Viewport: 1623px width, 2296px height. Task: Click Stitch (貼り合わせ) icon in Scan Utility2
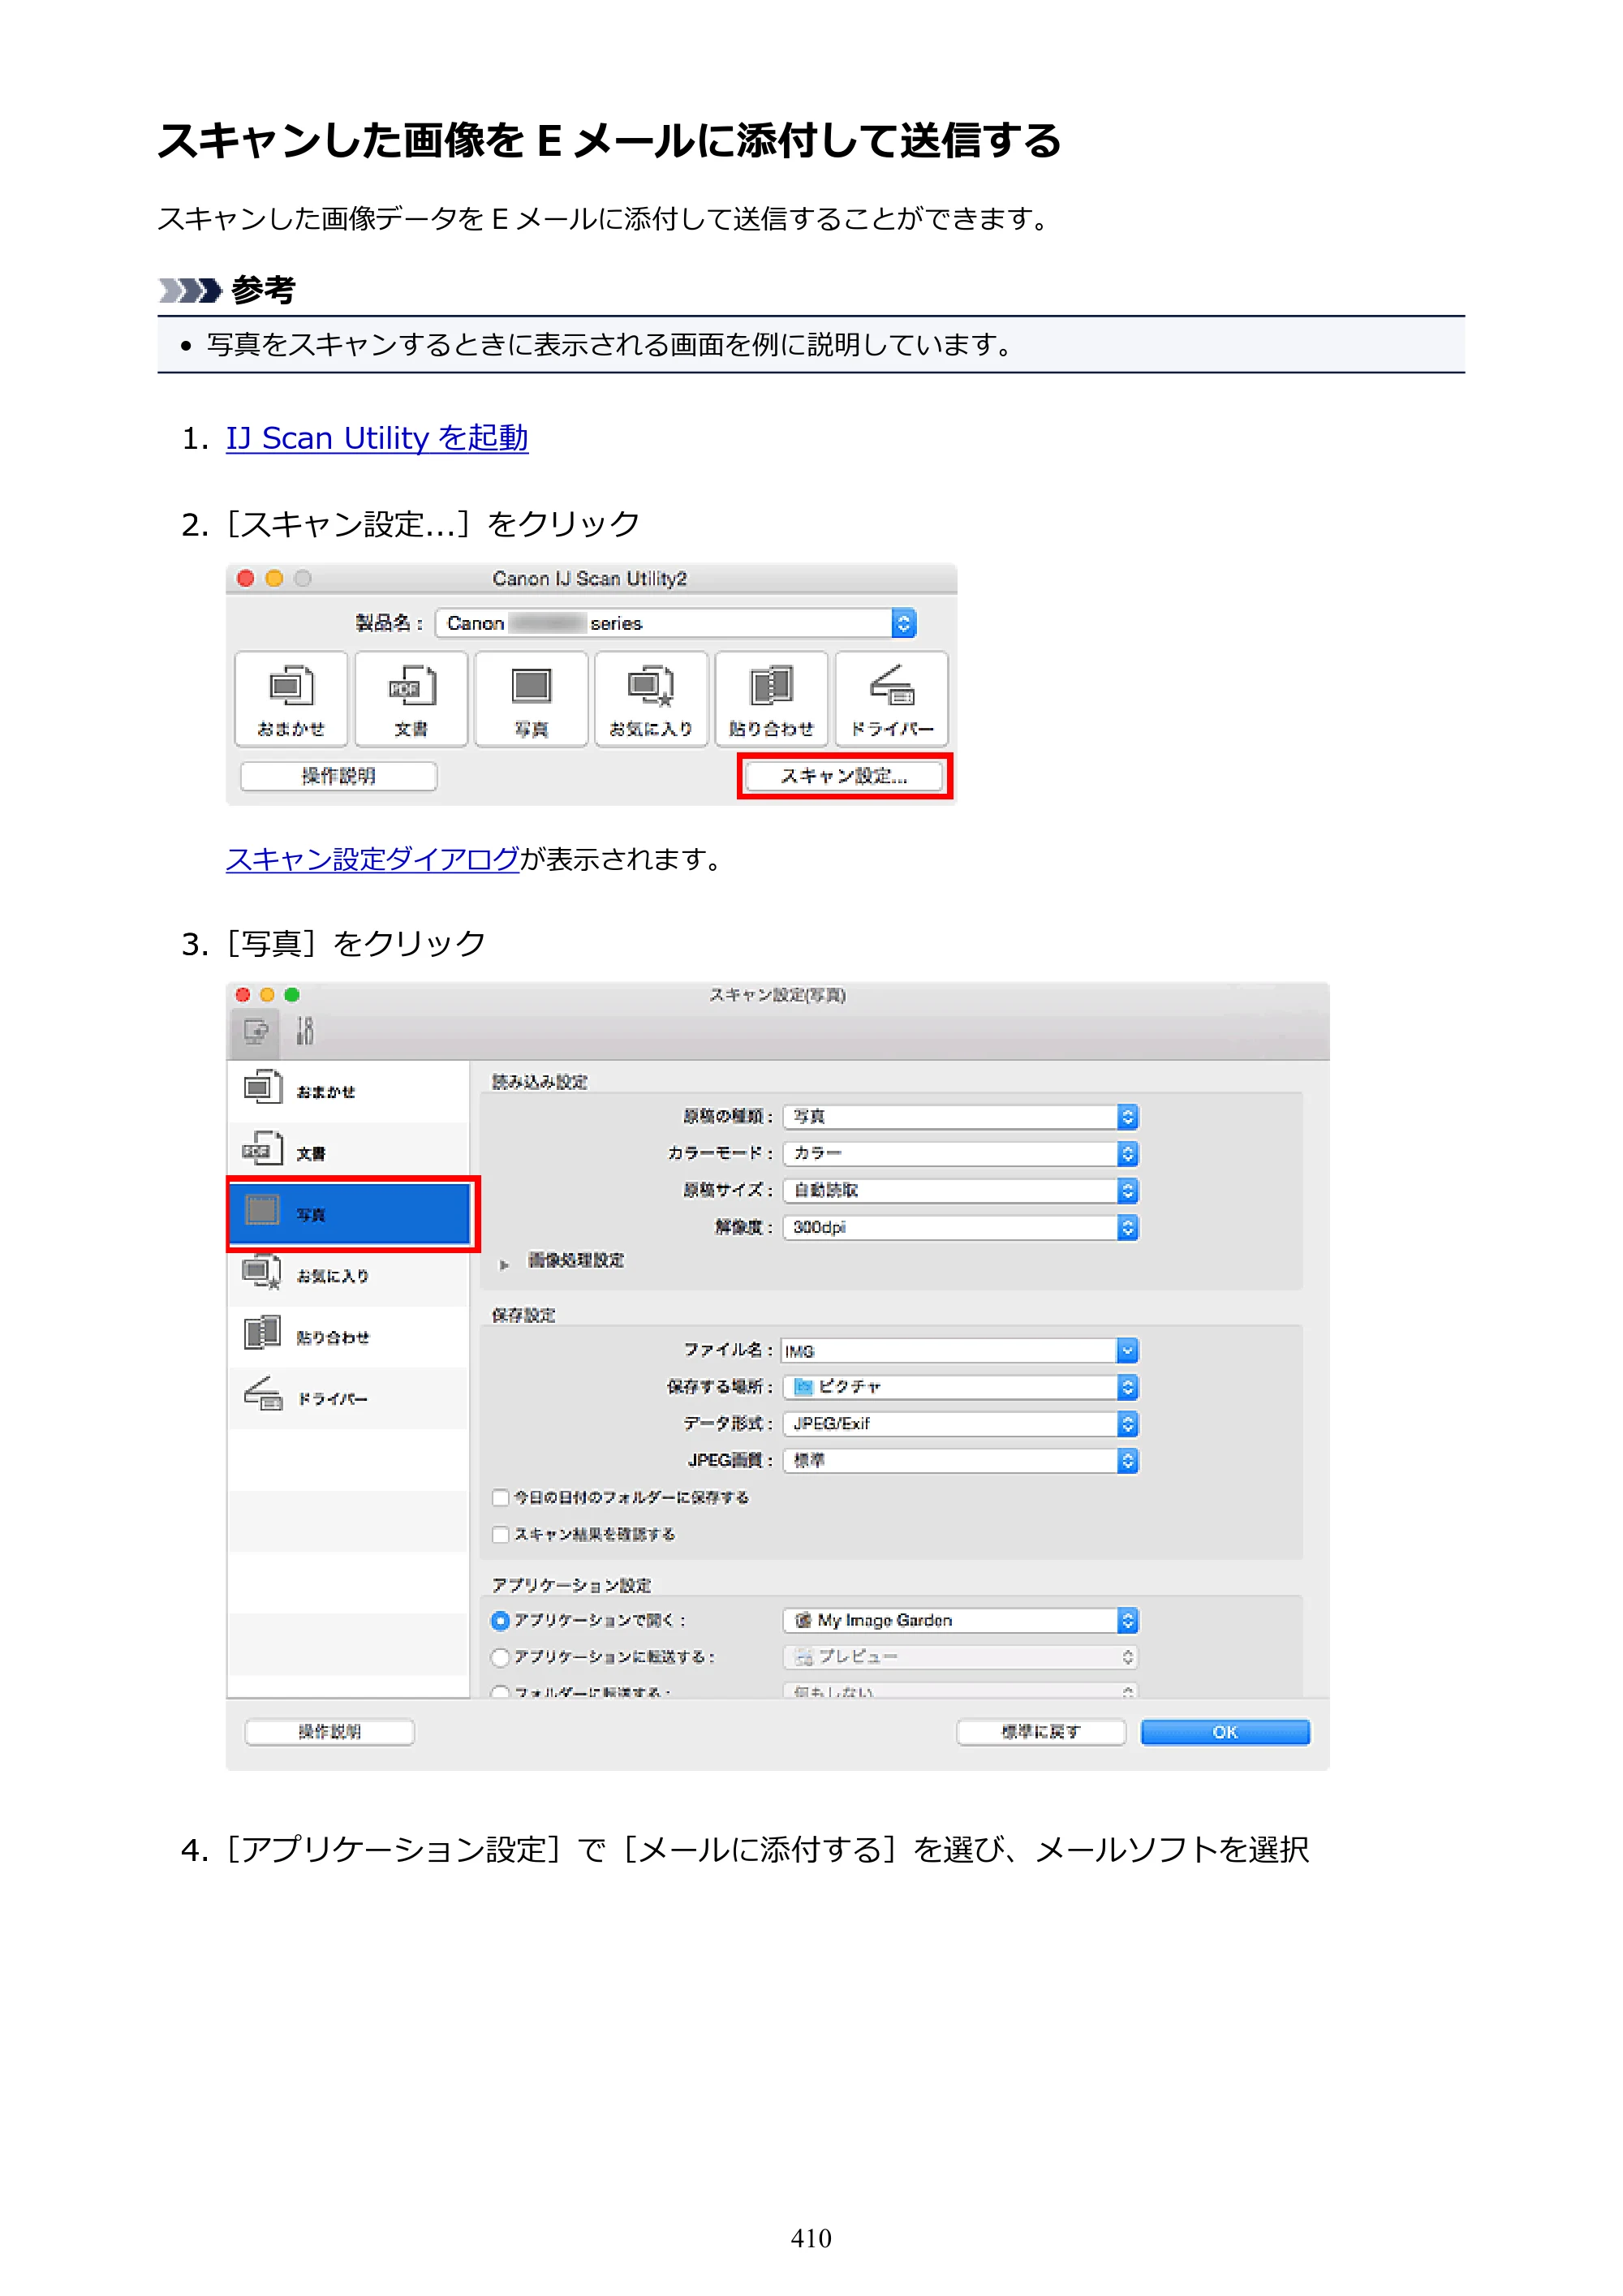coord(771,699)
